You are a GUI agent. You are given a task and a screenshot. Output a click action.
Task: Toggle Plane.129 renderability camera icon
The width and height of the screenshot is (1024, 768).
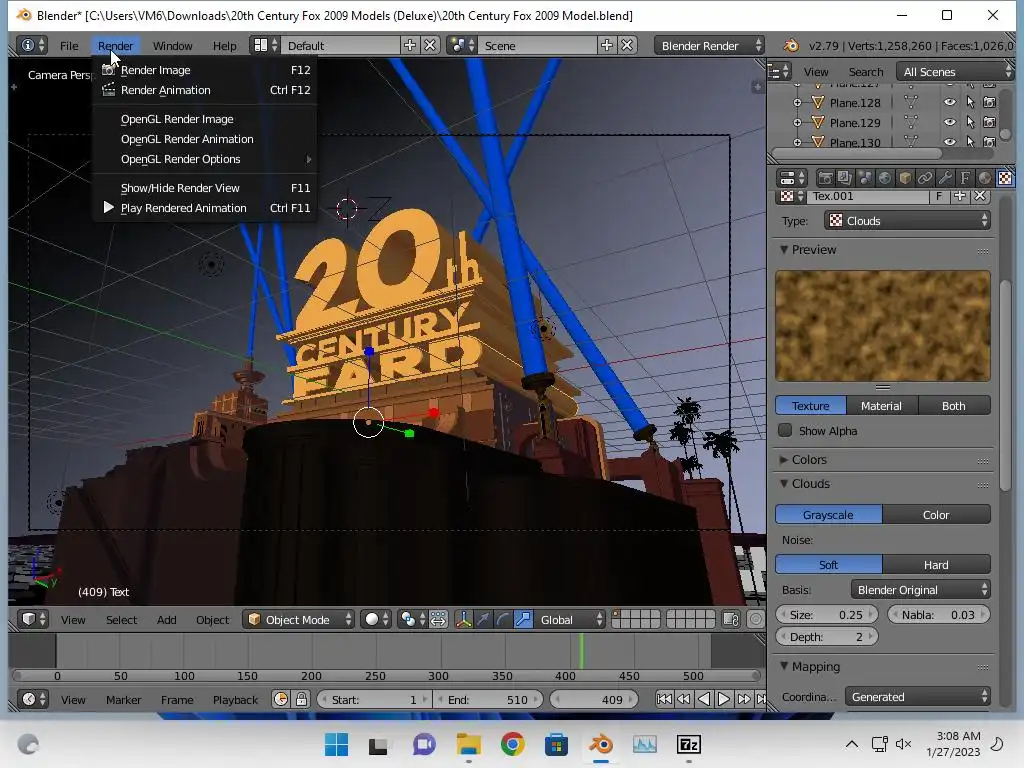pyautogui.click(x=989, y=122)
